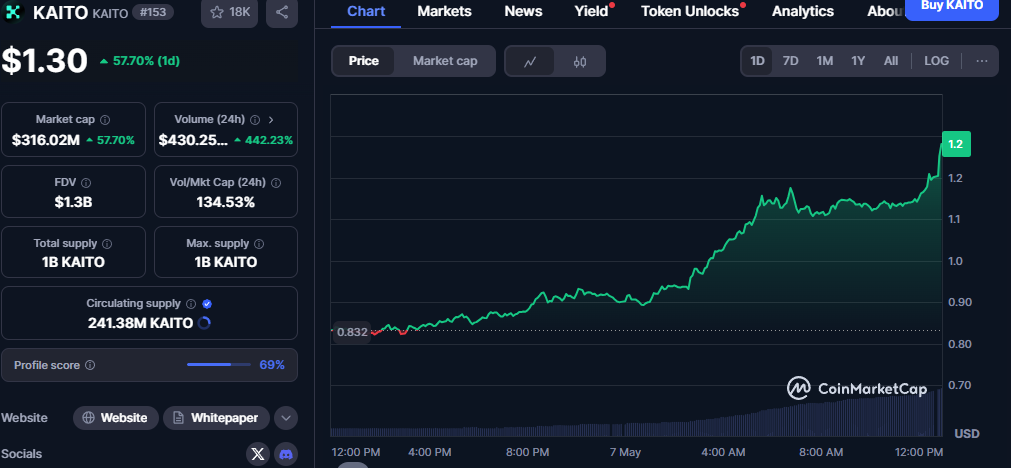Select the candlestick chart type icon
Screen dimensions: 1011x468
point(580,62)
